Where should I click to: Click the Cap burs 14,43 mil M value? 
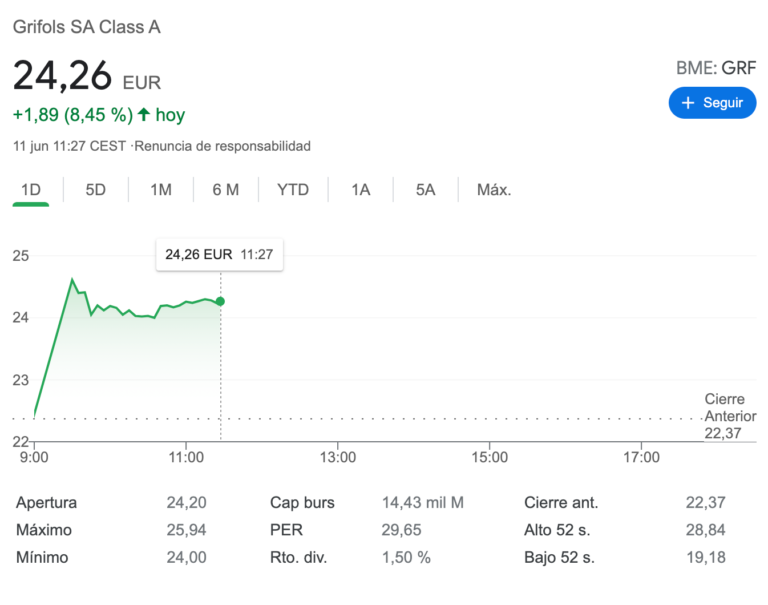click(x=423, y=503)
